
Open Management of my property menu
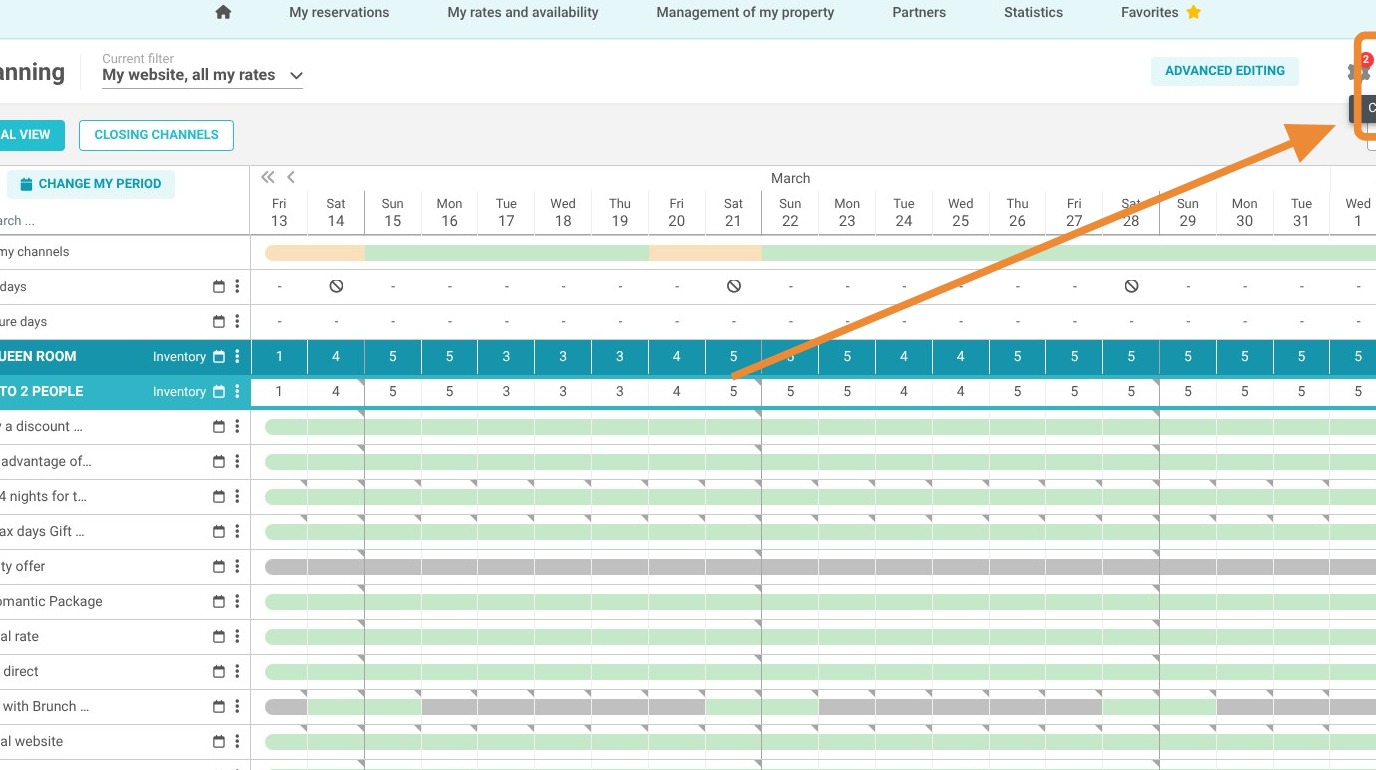pyautogui.click(x=745, y=13)
